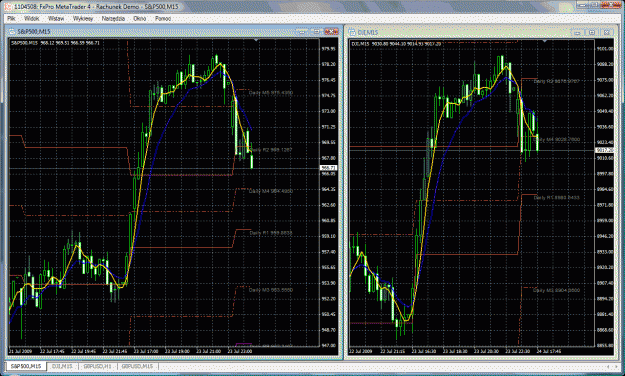Minimize the S&P500,M15 chart window

[x=302, y=31]
